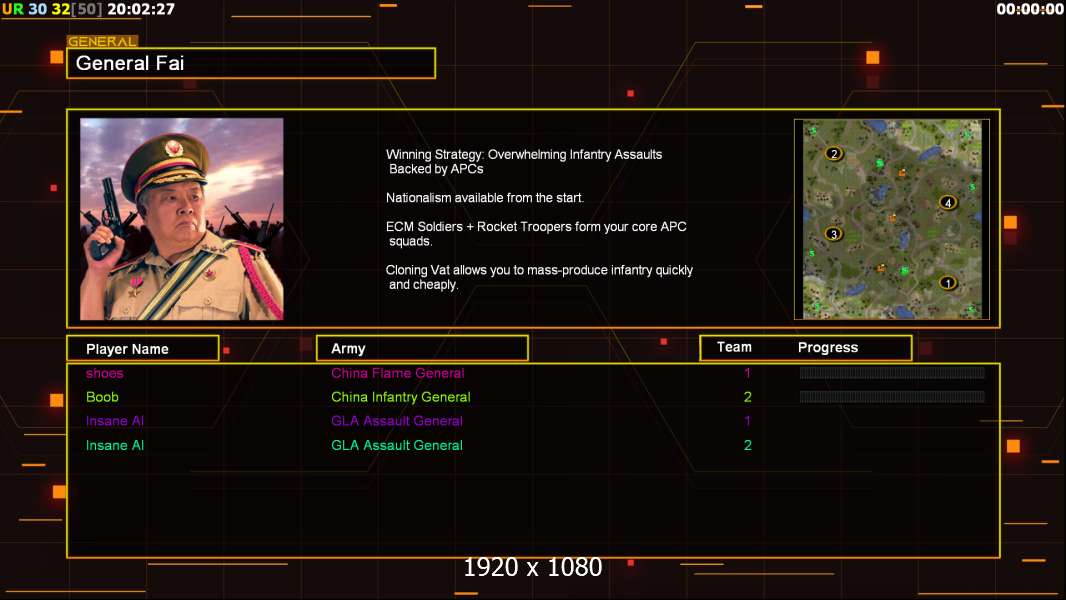Click the map preview thumbnail
The height and width of the screenshot is (600, 1066).
coord(892,219)
